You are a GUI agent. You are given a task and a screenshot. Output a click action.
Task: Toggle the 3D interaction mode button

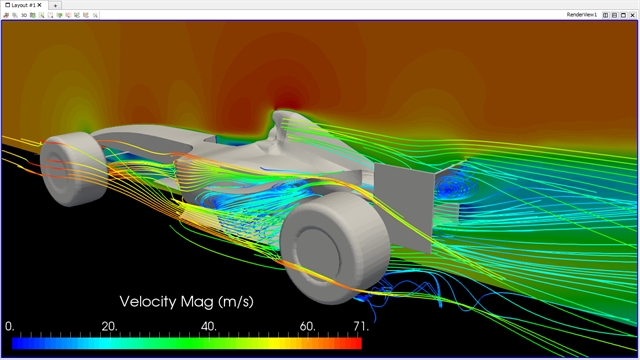(x=24, y=15)
